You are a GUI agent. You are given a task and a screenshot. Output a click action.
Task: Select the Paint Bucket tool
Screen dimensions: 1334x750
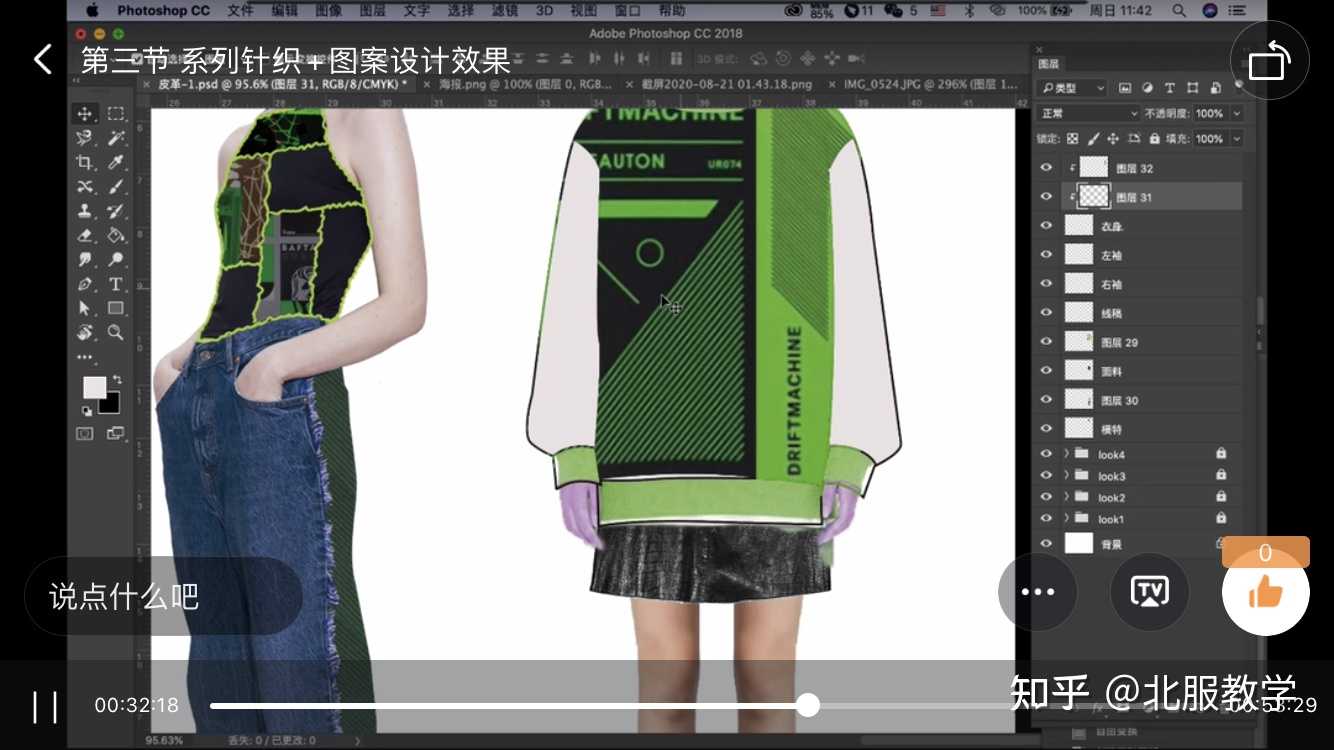pyautogui.click(x=116, y=236)
